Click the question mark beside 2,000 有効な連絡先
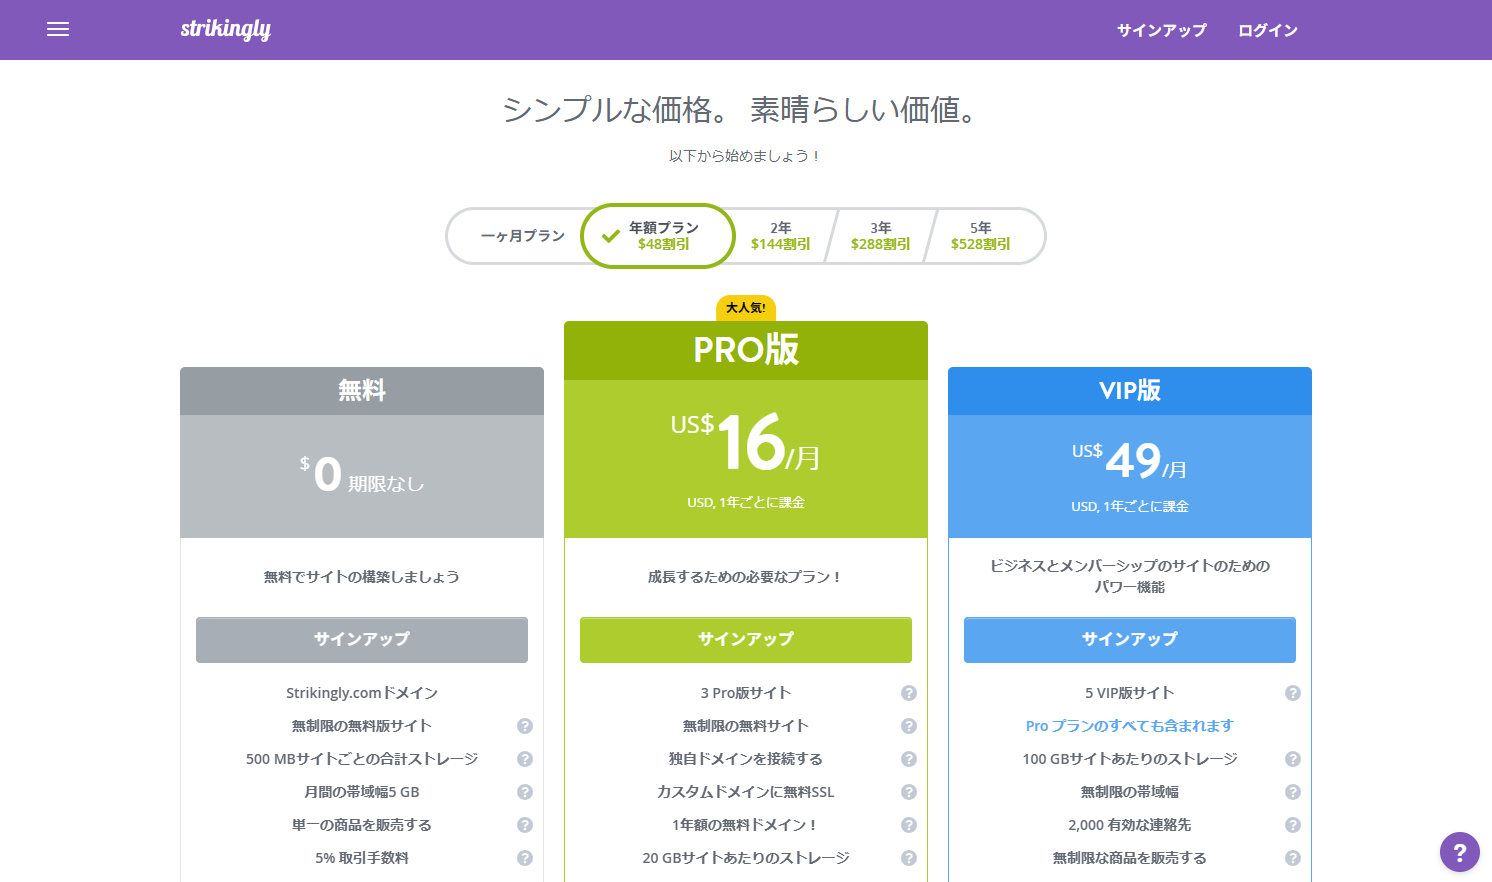The width and height of the screenshot is (1492, 882). point(1293,825)
